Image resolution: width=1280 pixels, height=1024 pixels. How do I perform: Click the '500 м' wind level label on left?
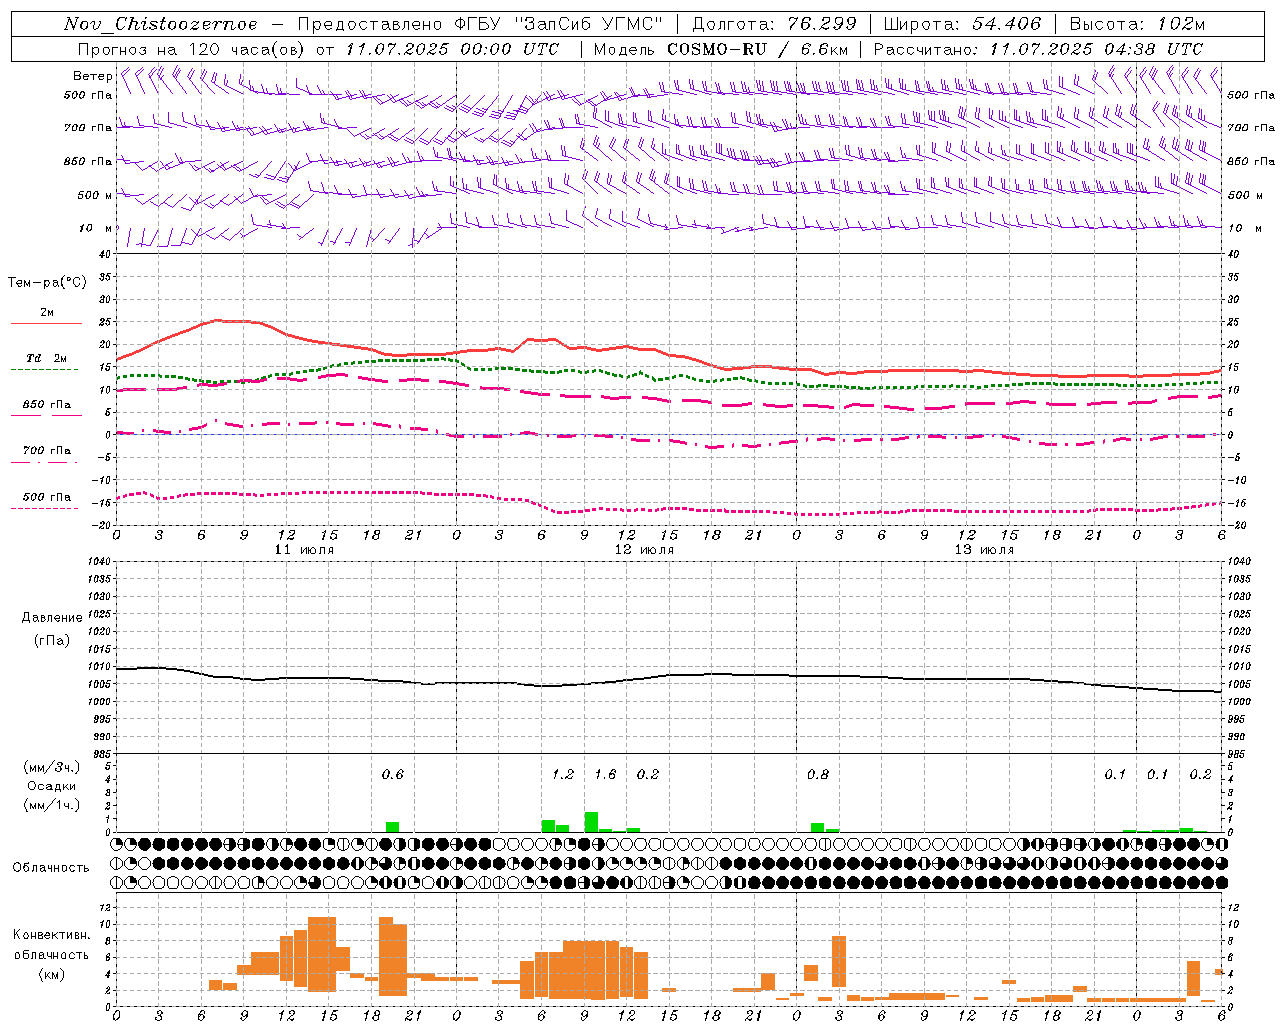(95, 195)
